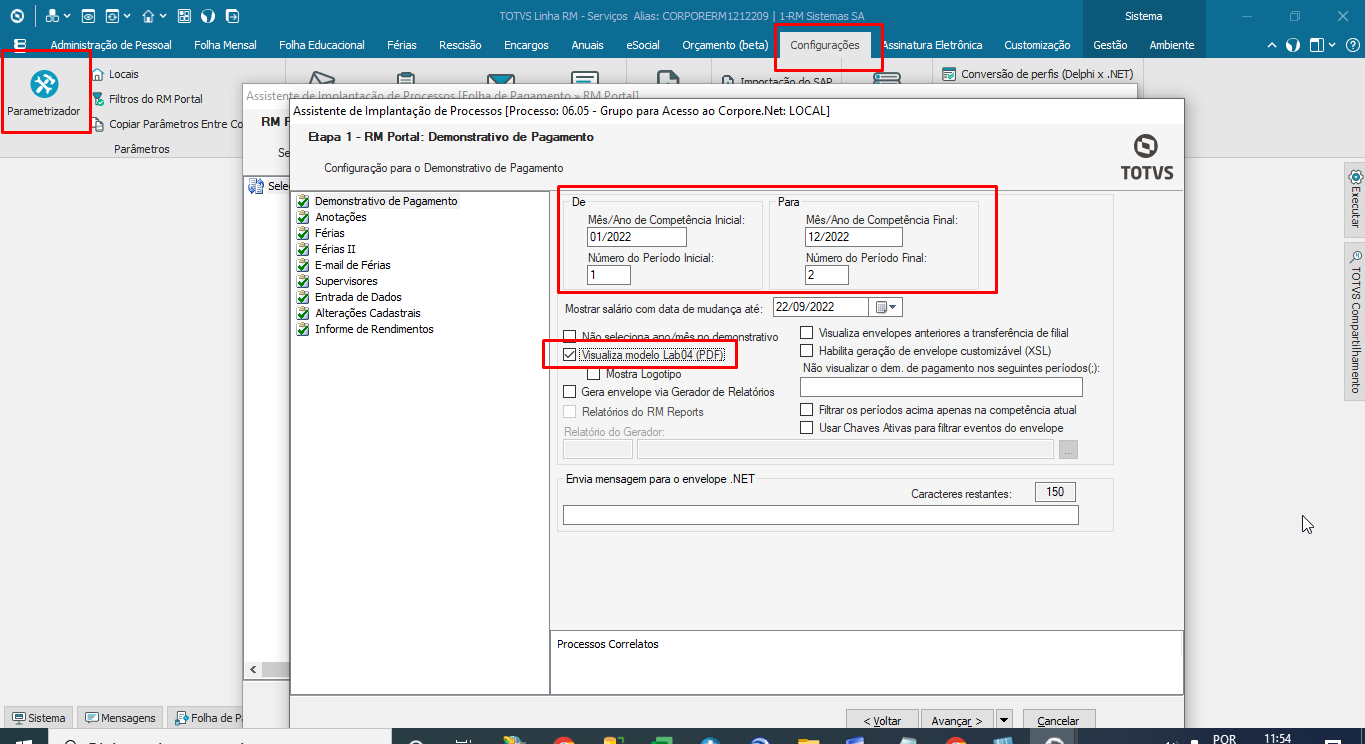Screen dimensions: 1365x744
Task: Click the Avançar button
Action: pos(957,720)
